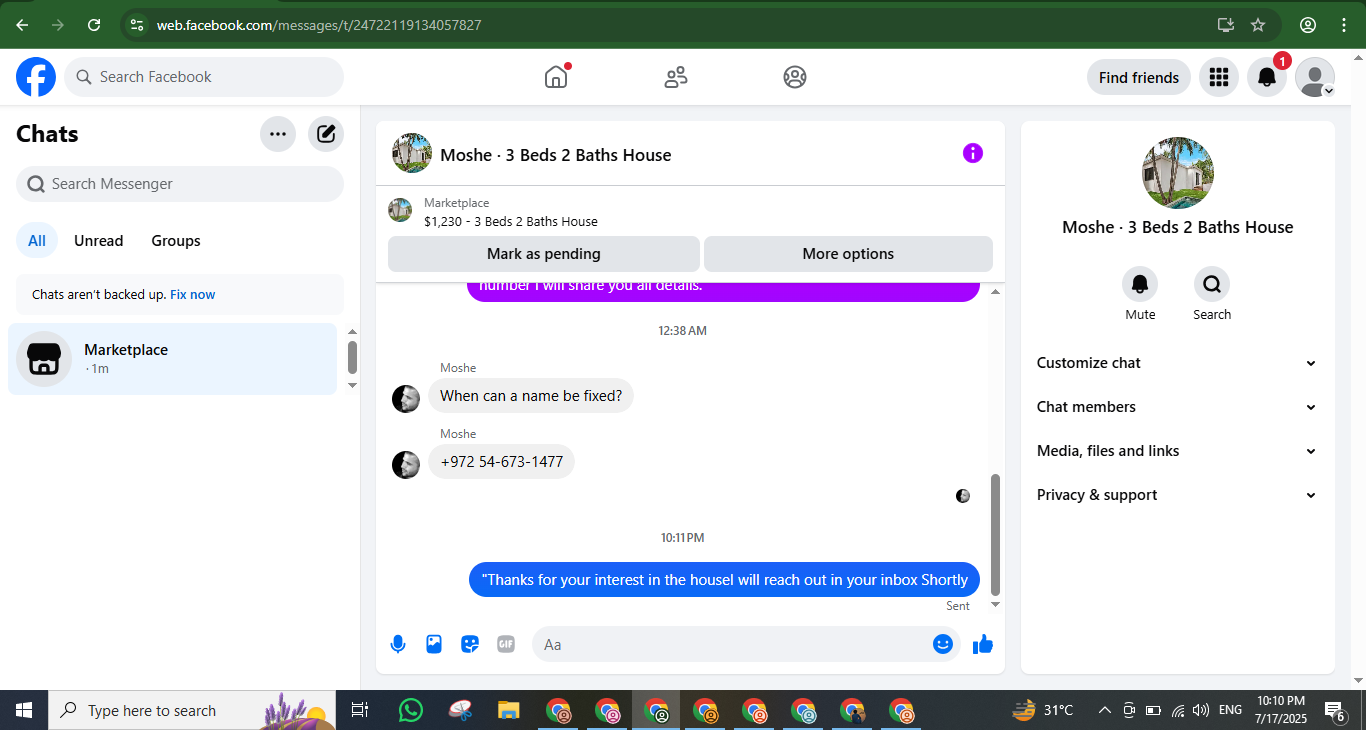Send a thumbs-up like
Screen dimensions: 1366x730
[983, 644]
